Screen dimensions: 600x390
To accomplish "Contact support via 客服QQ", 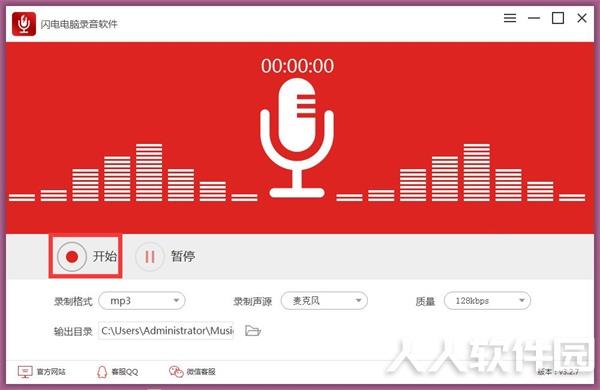I will (117, 372).
